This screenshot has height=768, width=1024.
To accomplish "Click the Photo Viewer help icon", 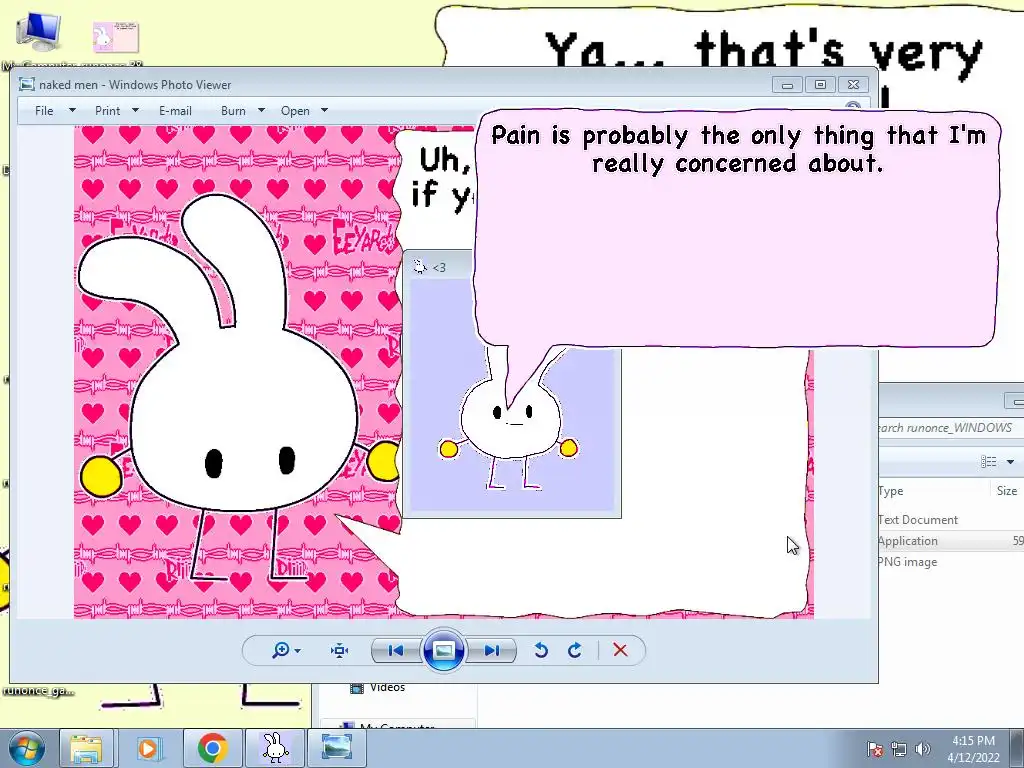I will click(x=853, y=107).
